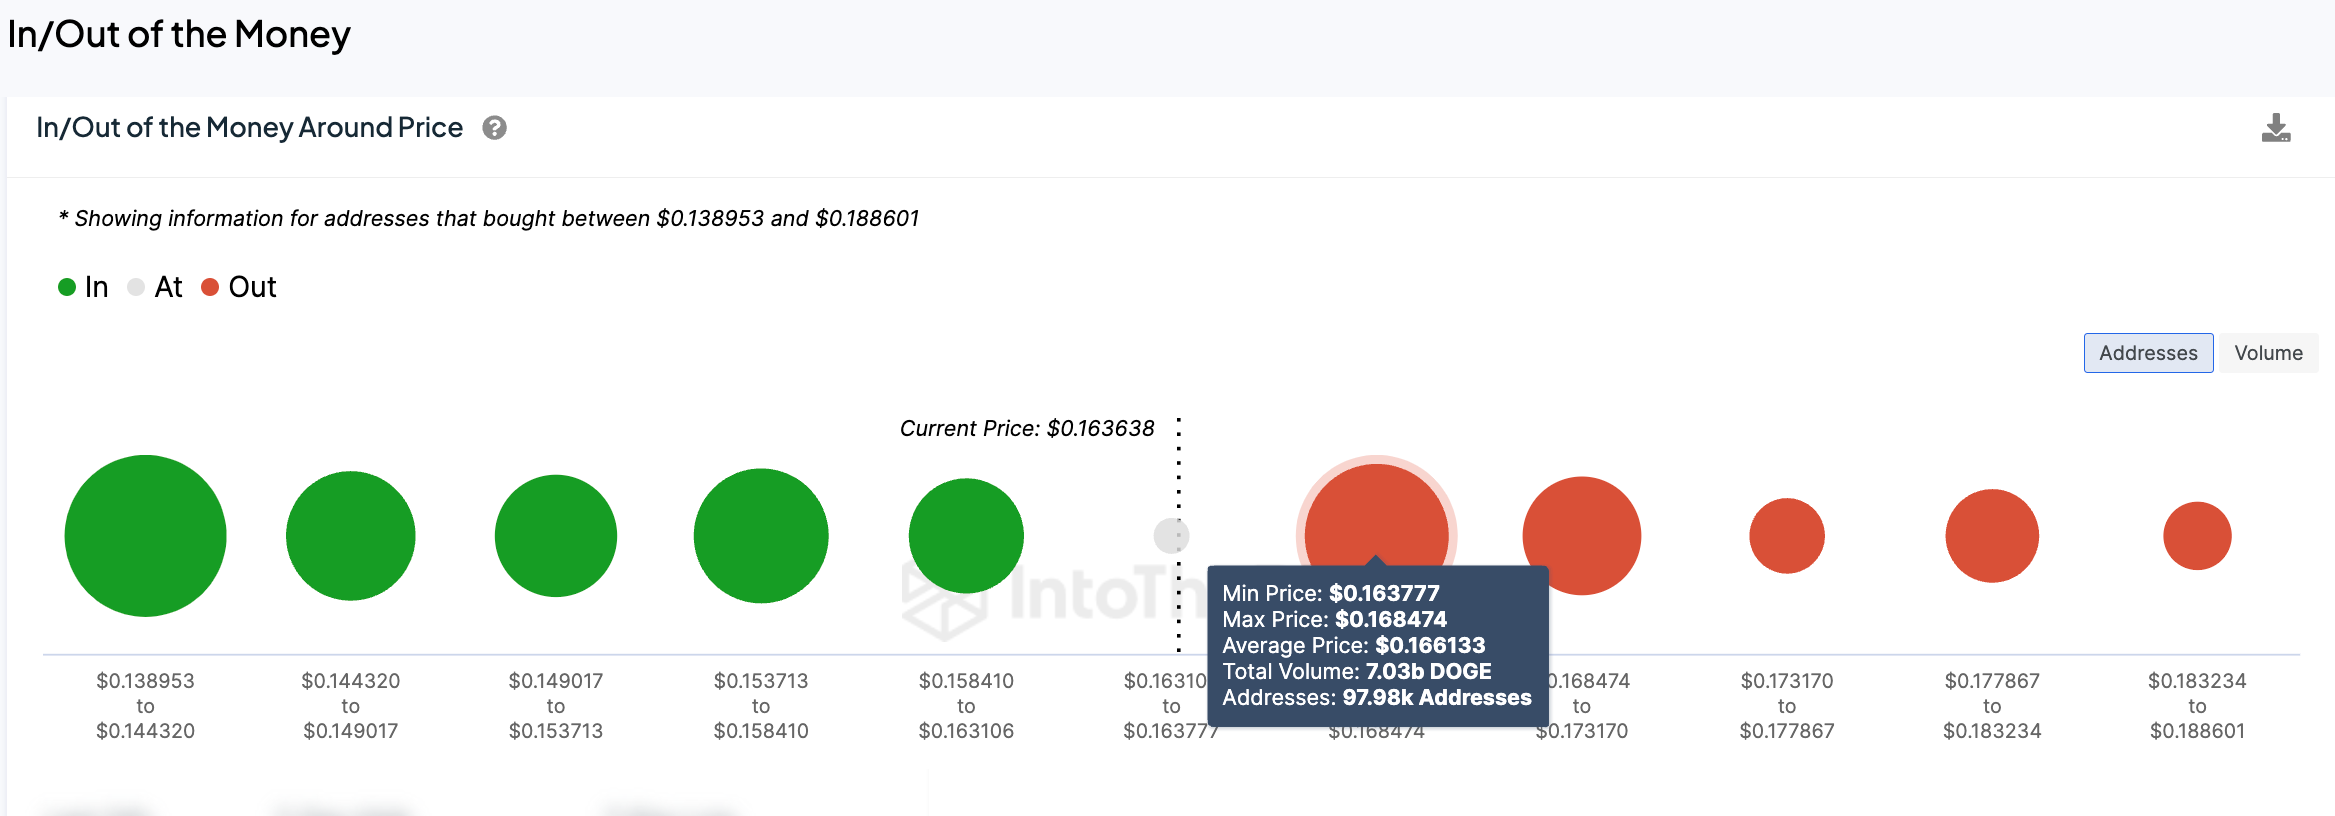
Task: Click the green bubble above $0.158410 to $0.163106
Action: [x=966, y=536]
